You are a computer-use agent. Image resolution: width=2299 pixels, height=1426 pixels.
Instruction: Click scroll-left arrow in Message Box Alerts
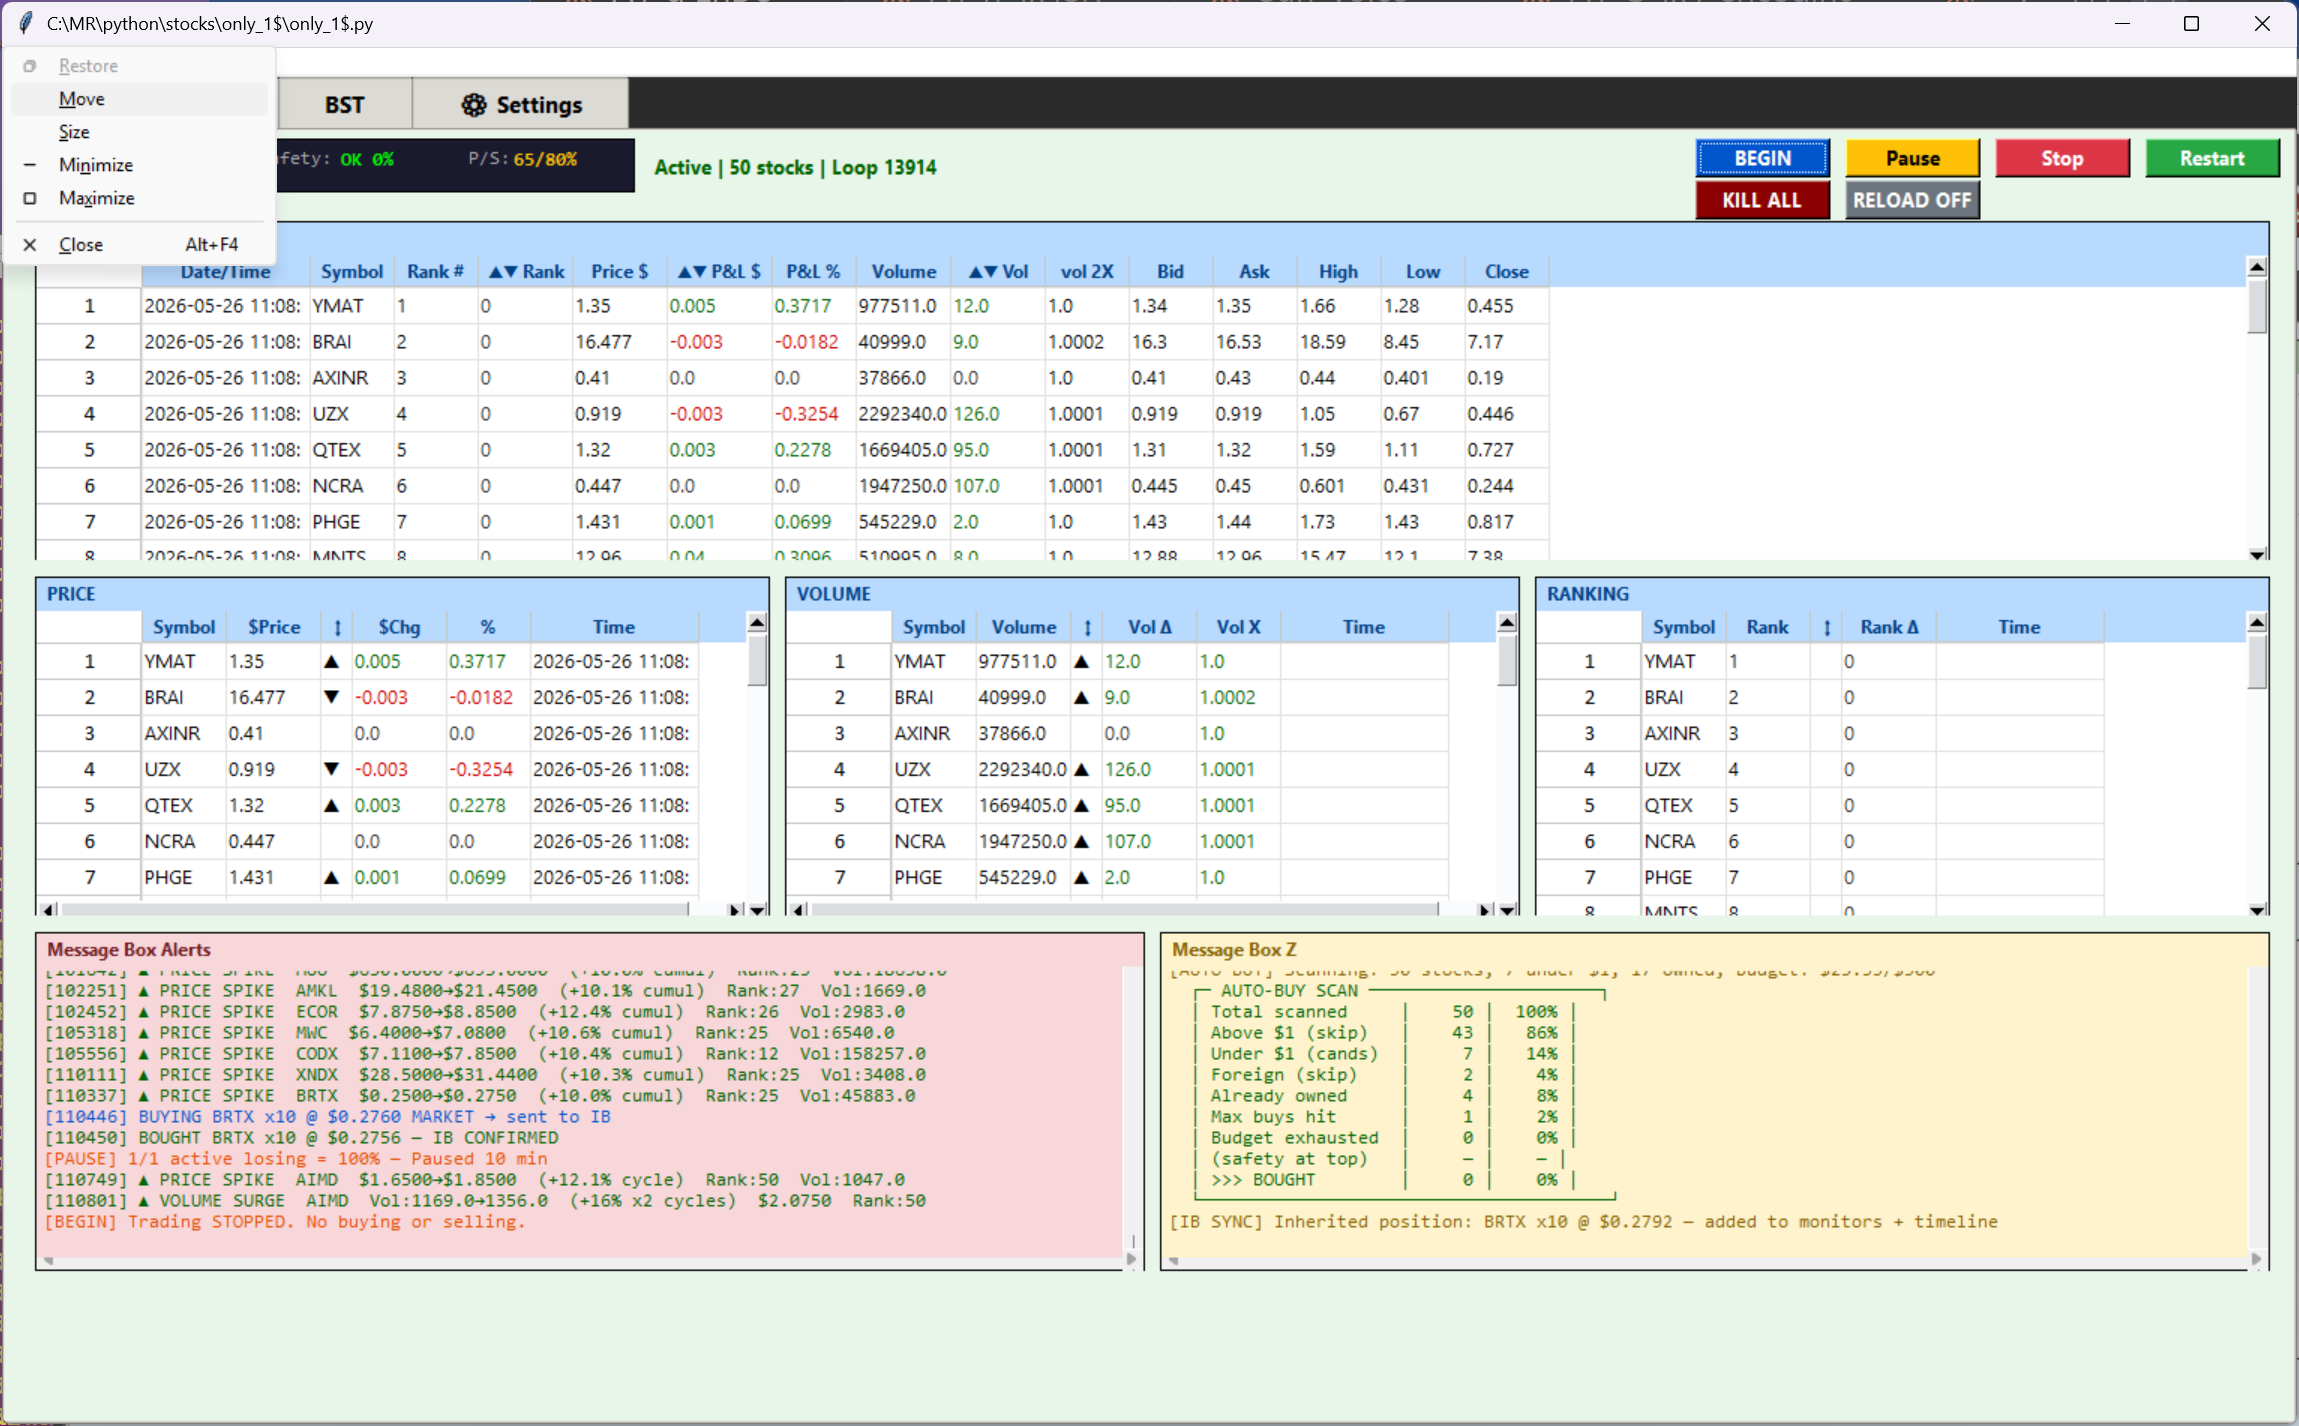click(x=48, y=1260)
